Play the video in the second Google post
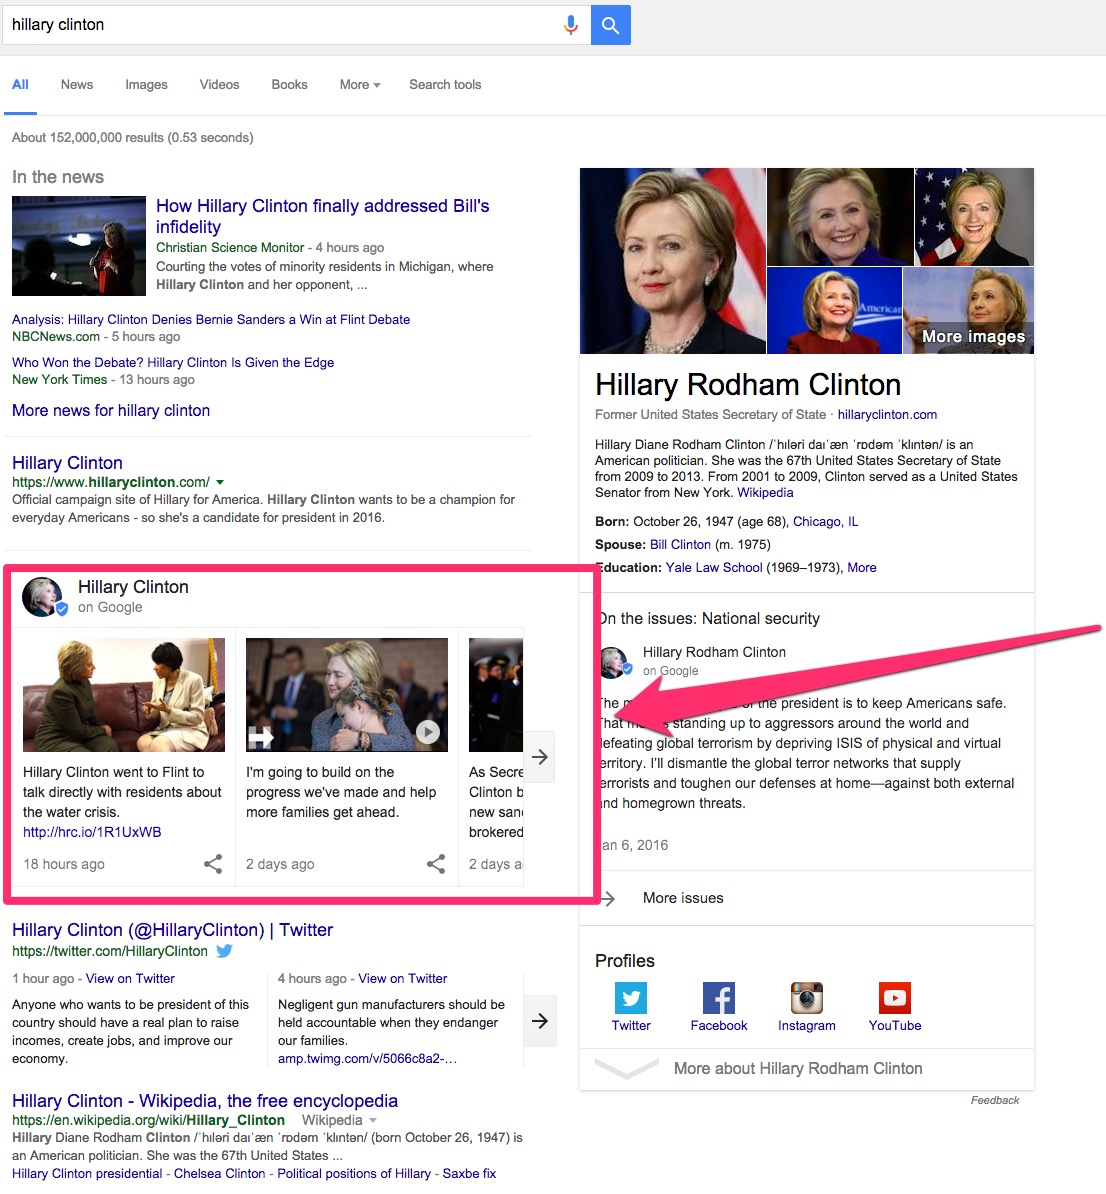This screenshot has height=1194, width=1106. tap(427, 733)
